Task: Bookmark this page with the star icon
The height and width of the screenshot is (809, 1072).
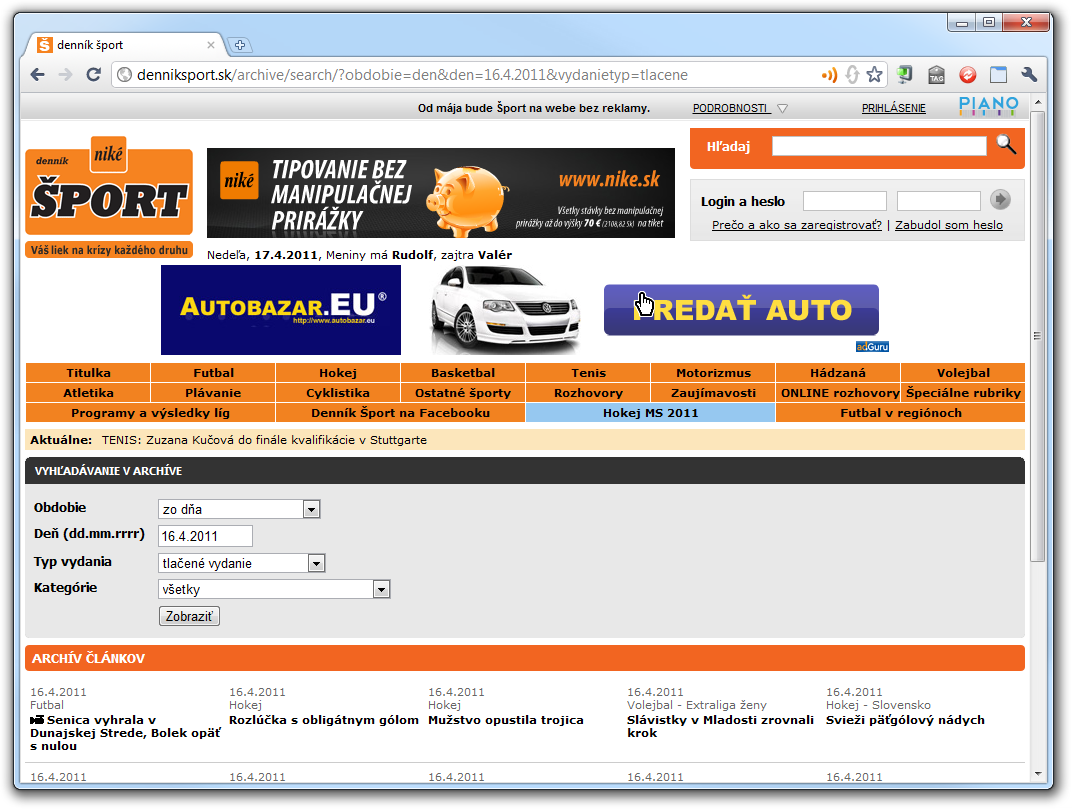Action: pos(875,75)
